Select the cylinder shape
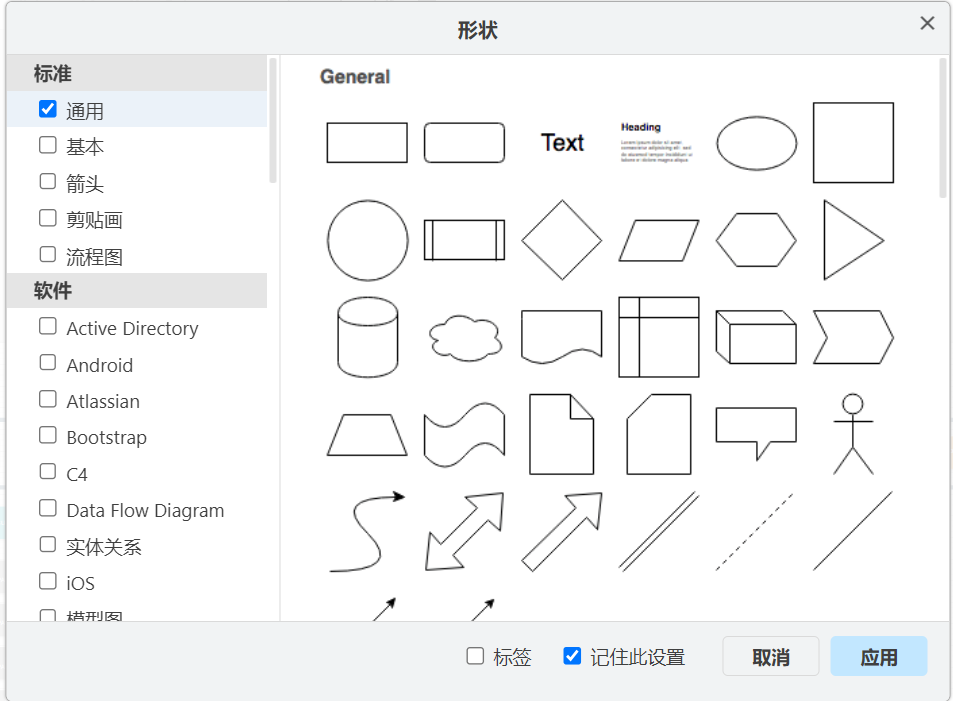The image size is (953, 701). tap(366, 337)
